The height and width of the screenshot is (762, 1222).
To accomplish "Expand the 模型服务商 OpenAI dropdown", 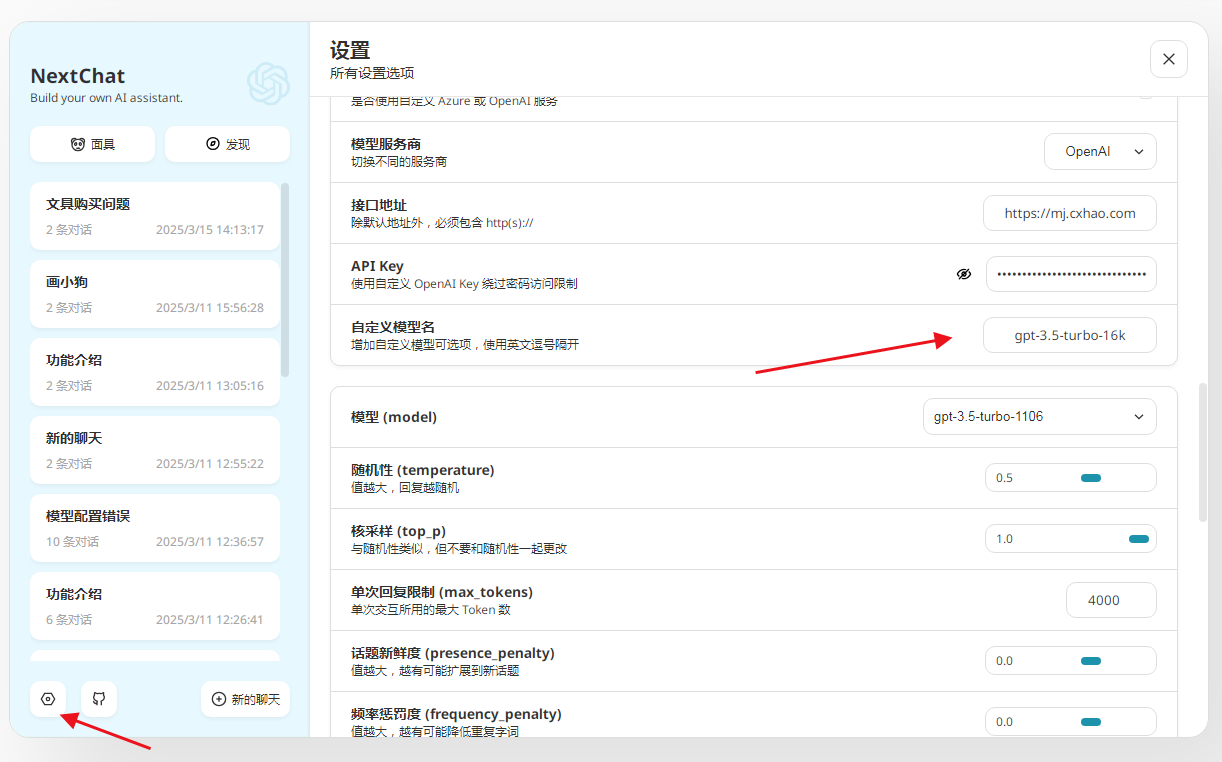I will tap(1100, 152).
